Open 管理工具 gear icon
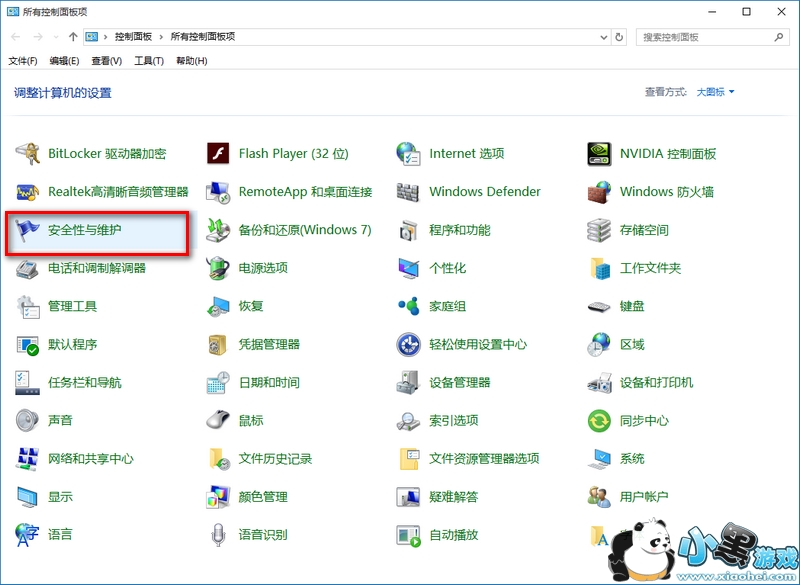 (x=28, y=307)
